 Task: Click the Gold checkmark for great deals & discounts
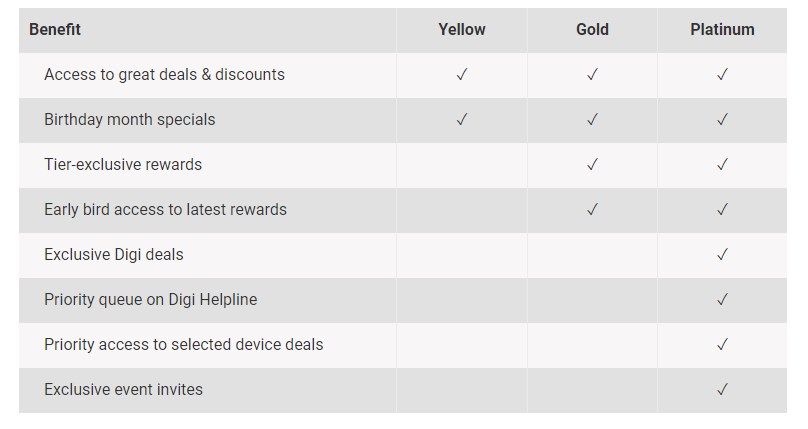click(592, 75)
